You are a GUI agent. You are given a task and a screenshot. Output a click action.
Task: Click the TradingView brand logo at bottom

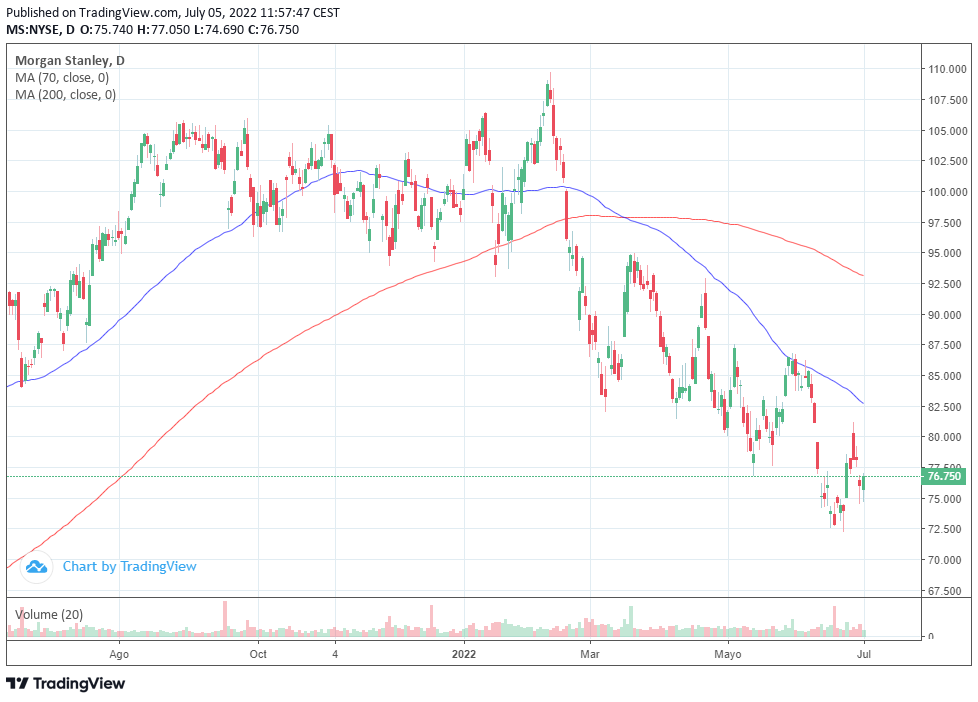point(65,684)
